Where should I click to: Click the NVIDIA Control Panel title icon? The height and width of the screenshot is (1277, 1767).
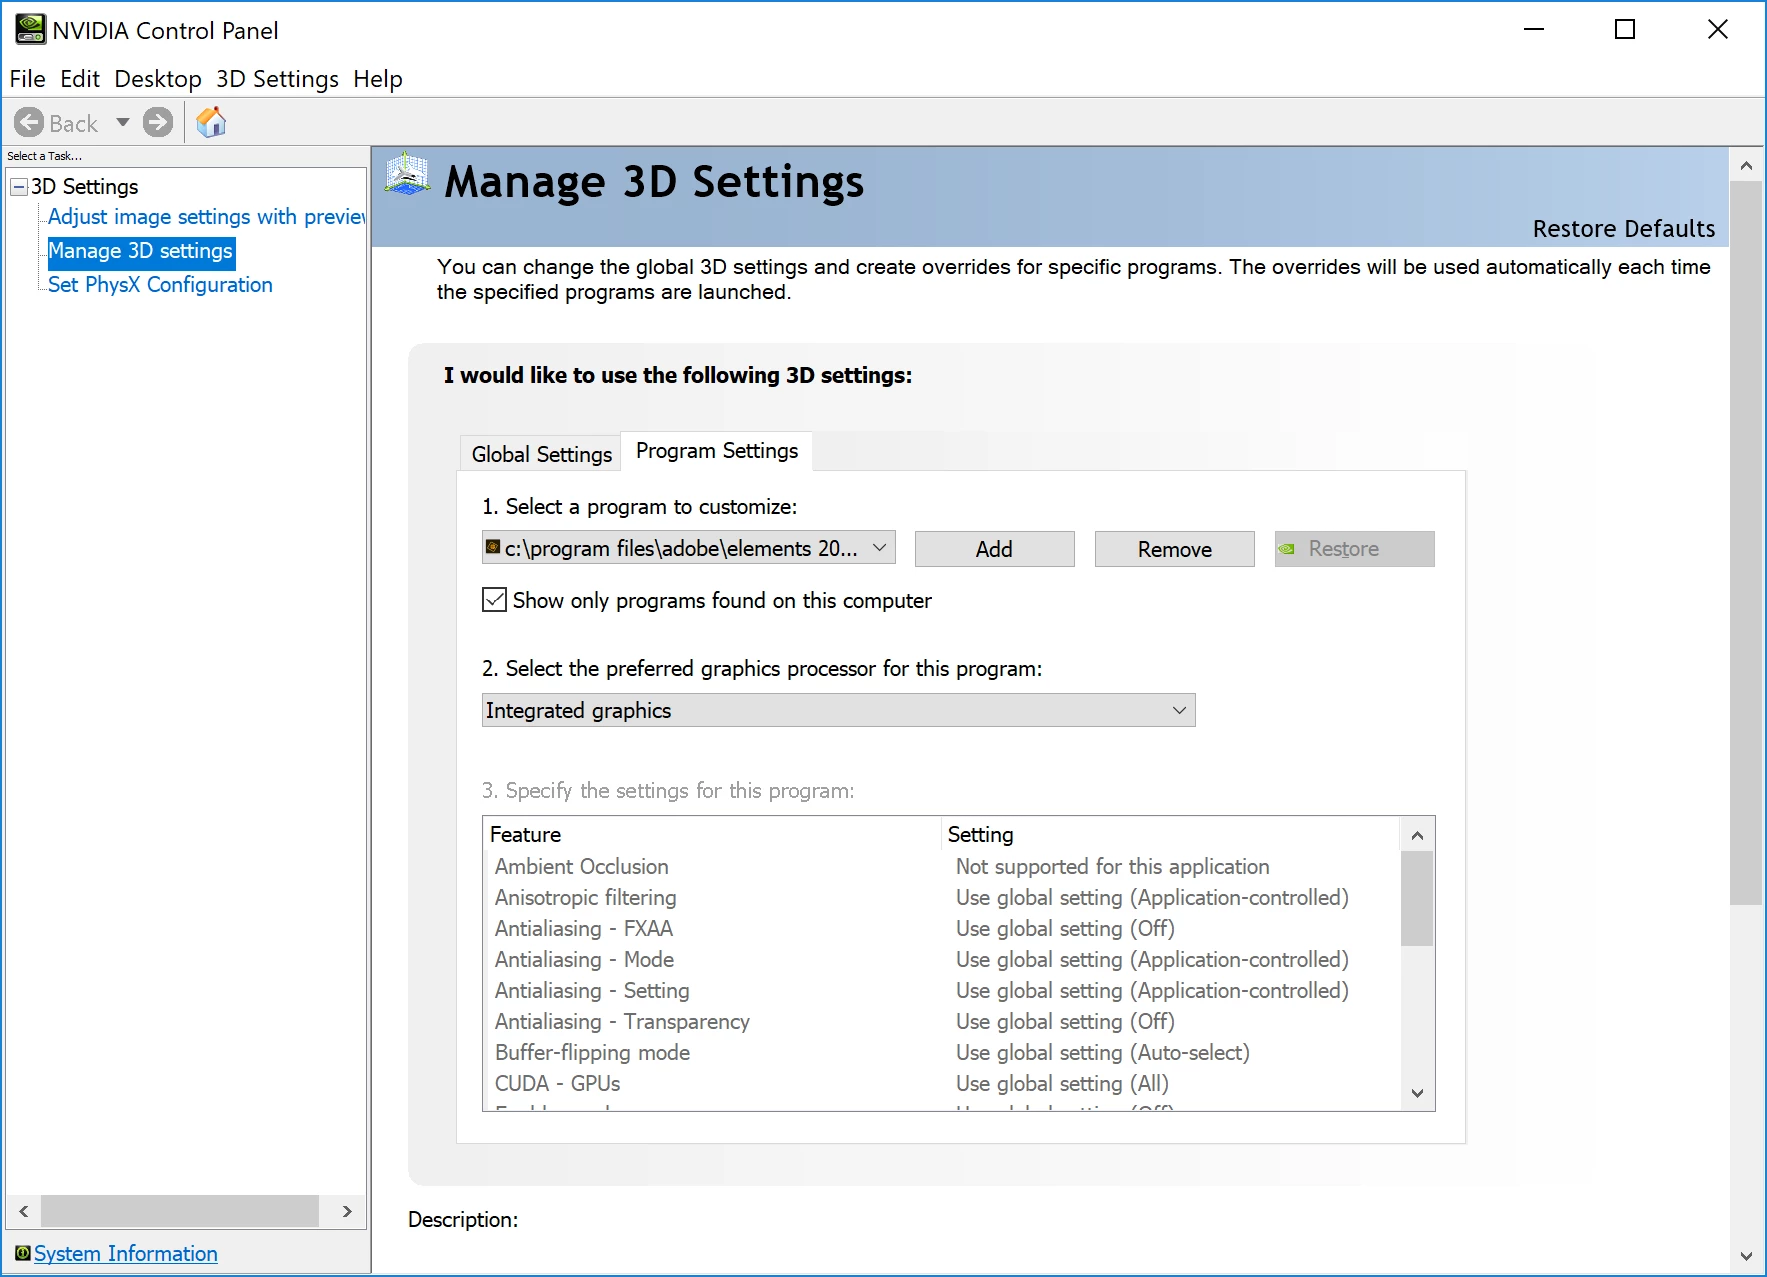(x=30, y=30)
